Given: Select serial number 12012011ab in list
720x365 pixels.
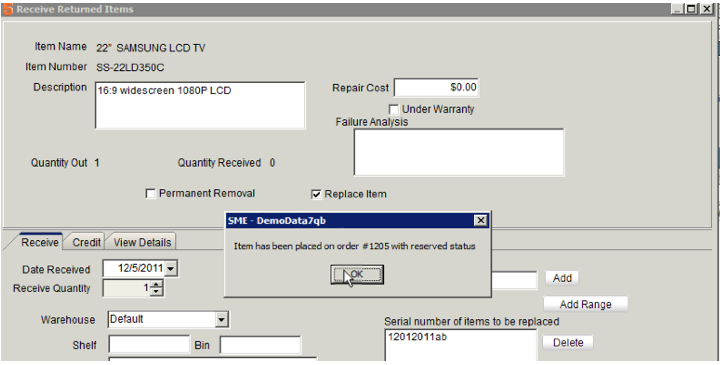Looking at the screenshot, I should coord(417,337).
